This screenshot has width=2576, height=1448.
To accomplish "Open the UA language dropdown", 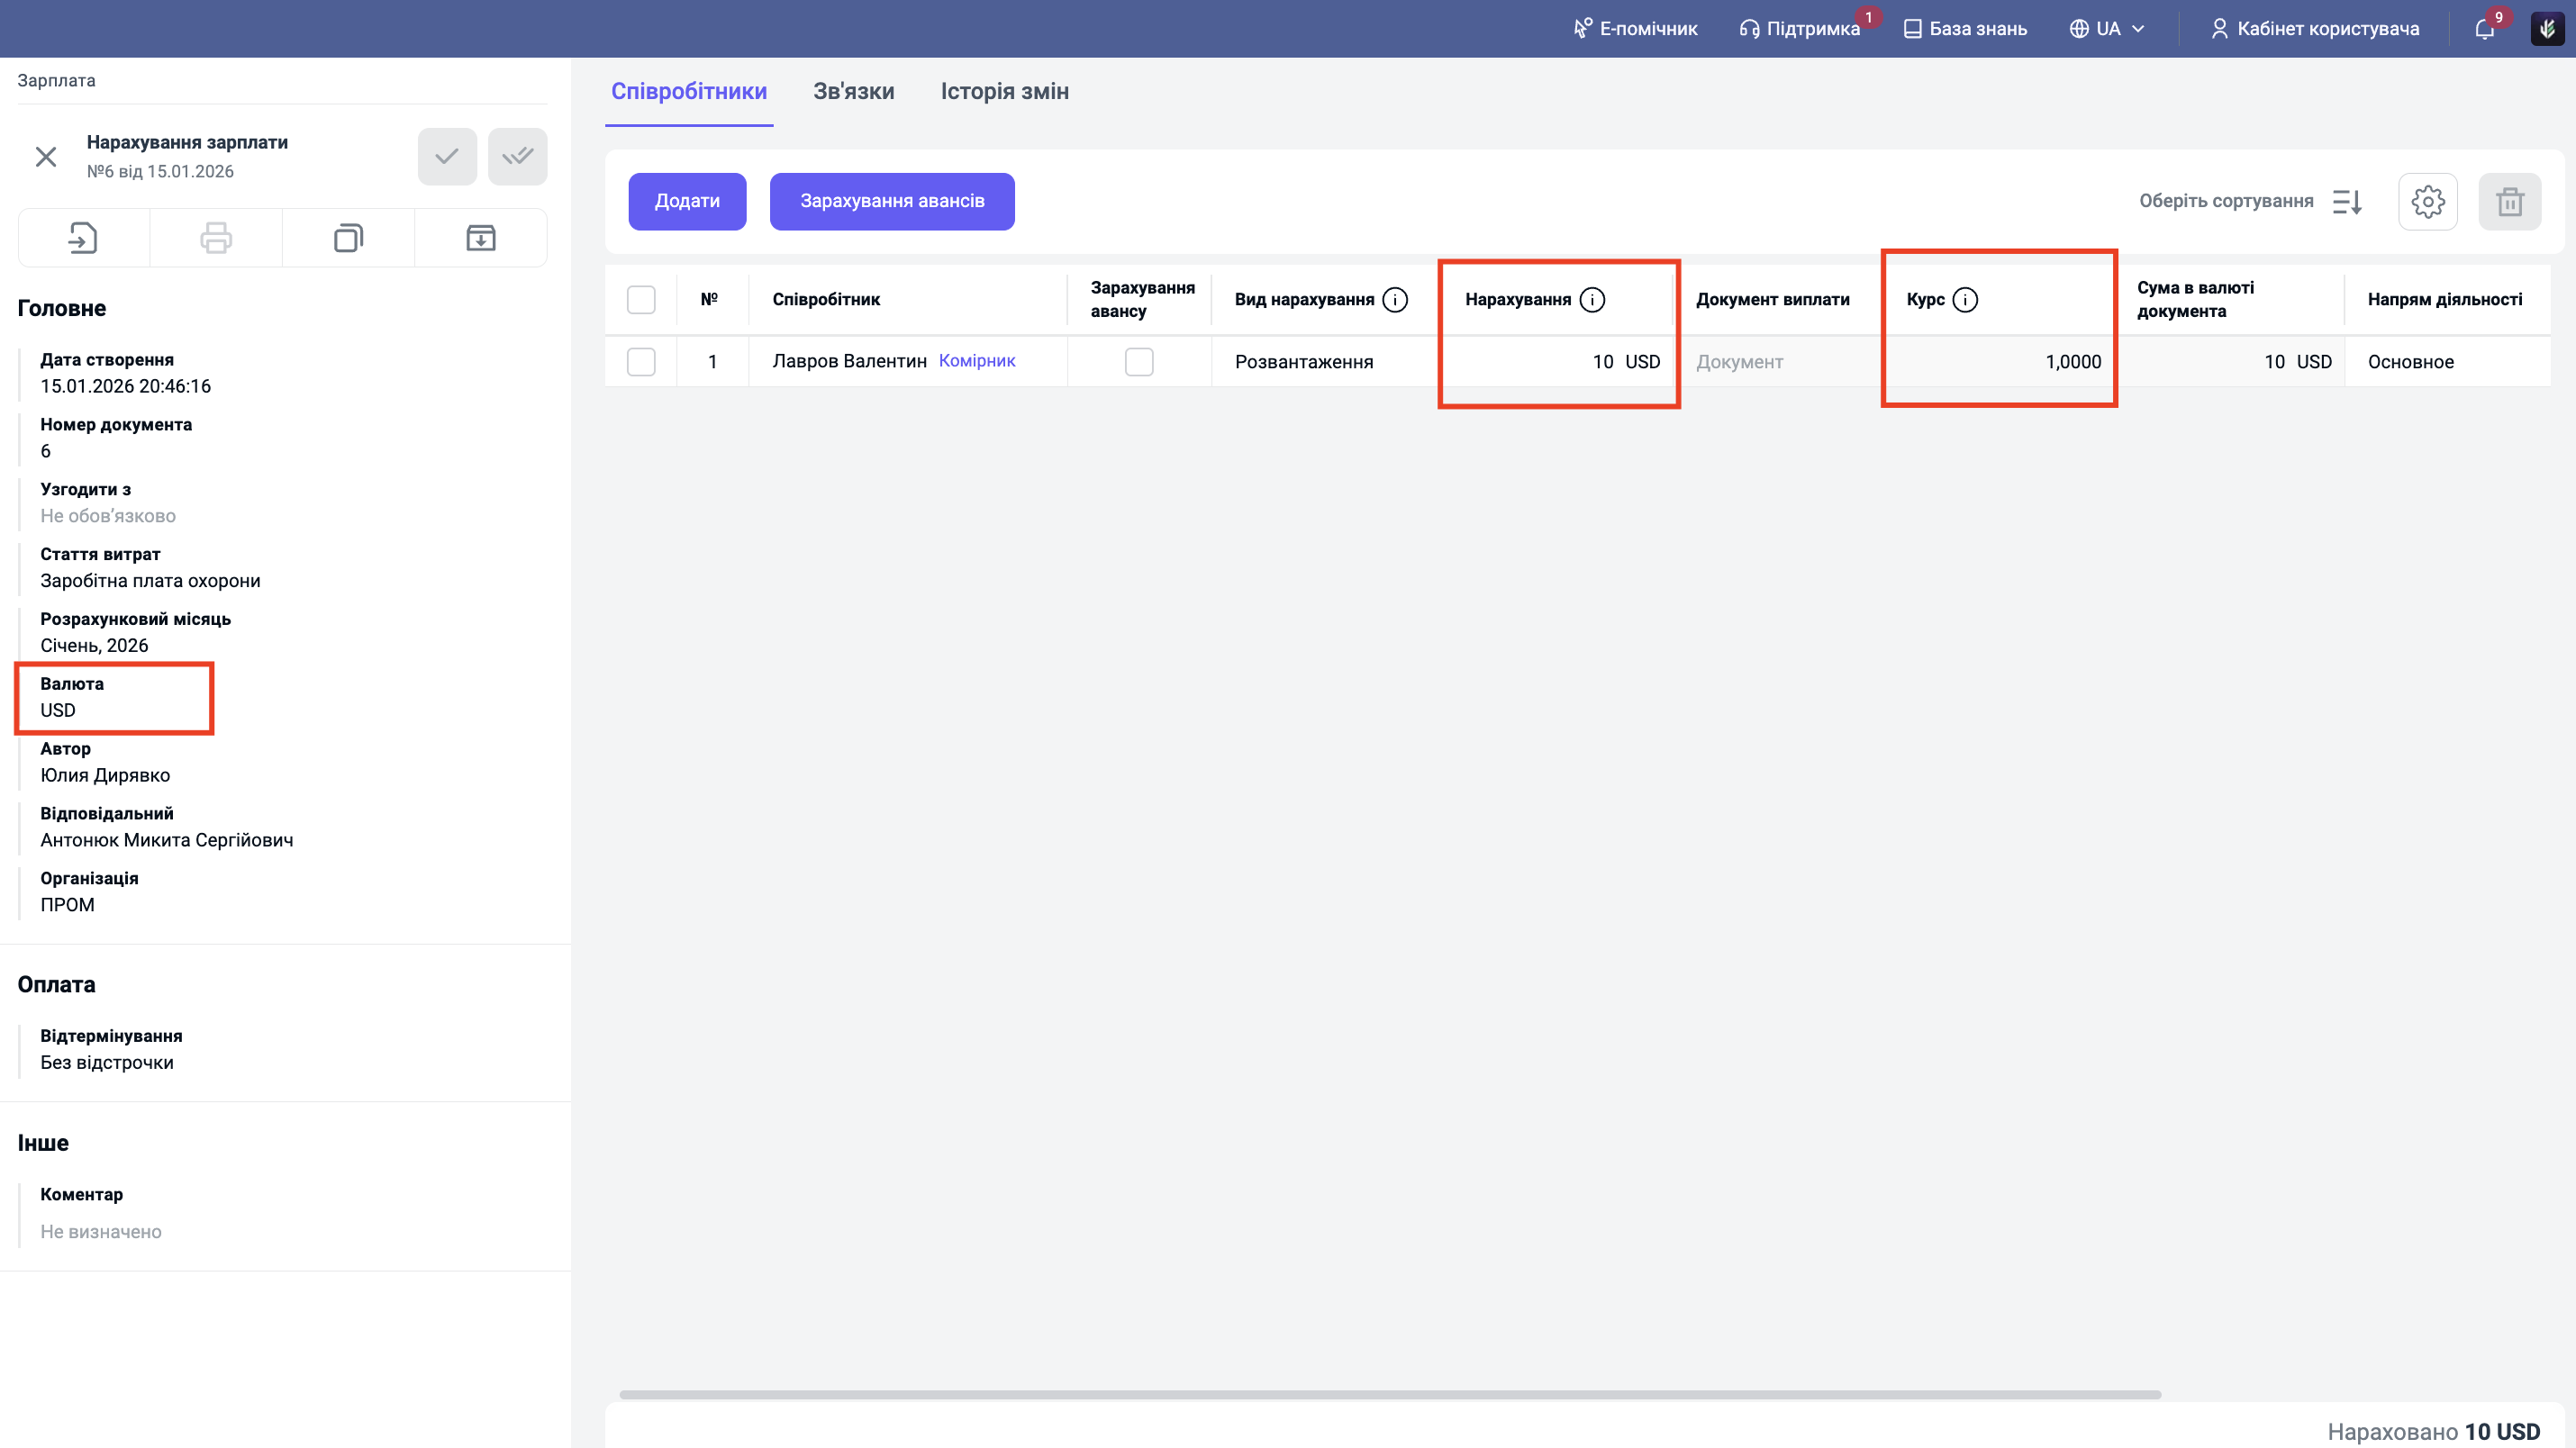I will [2107, 29].
